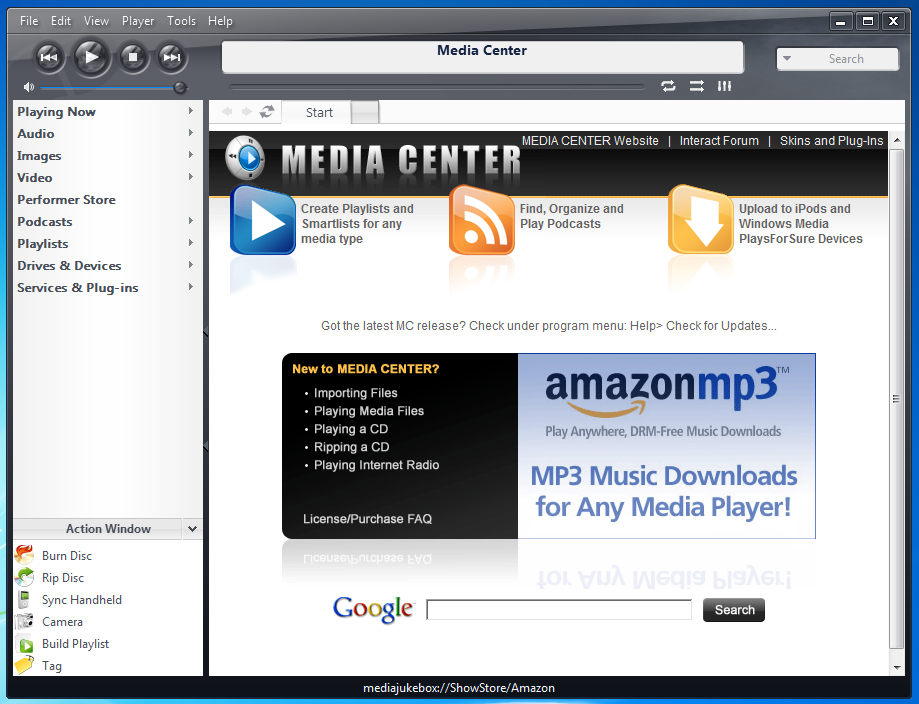Click the volume slider handle
Screen dimensions: 919x704
[x=180, y=88]
